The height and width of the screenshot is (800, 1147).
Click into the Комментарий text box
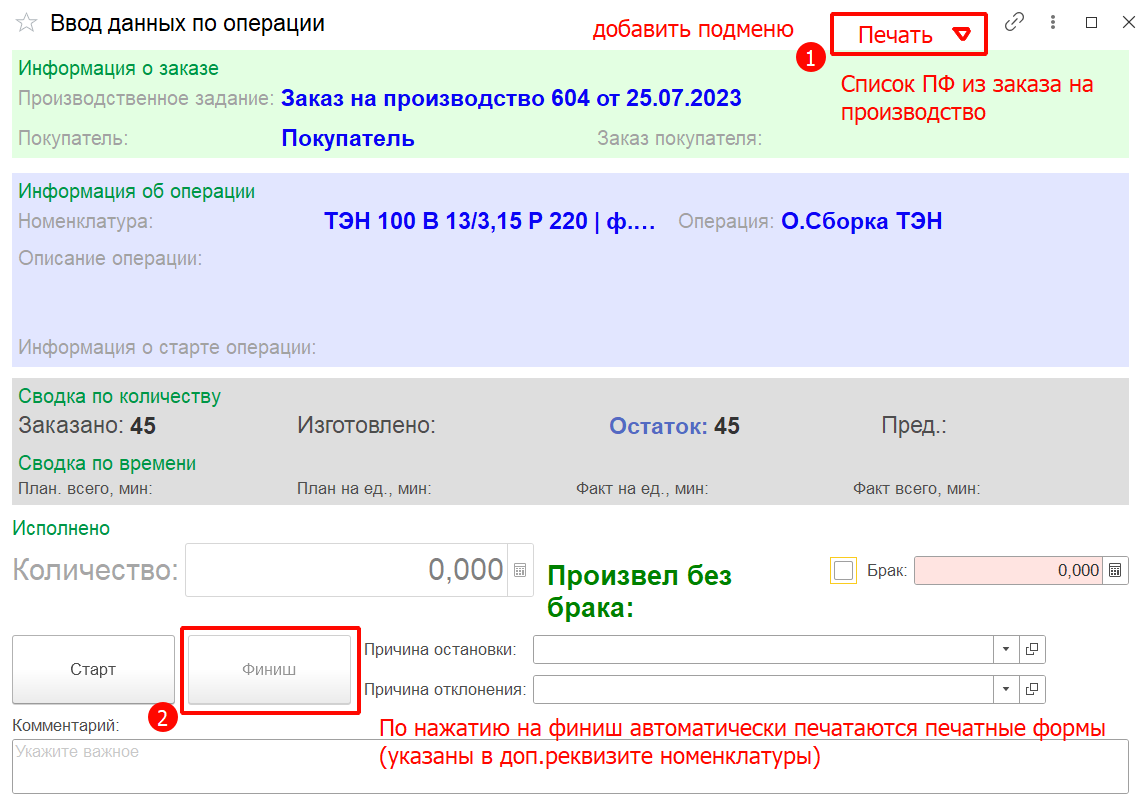click(570, 766)
